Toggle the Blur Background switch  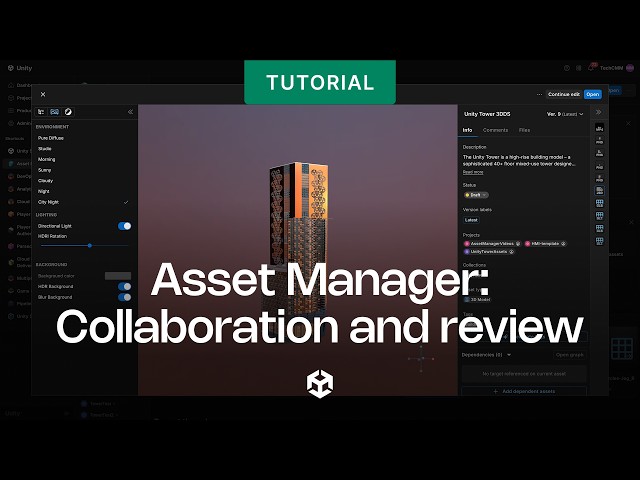(124, 297)
